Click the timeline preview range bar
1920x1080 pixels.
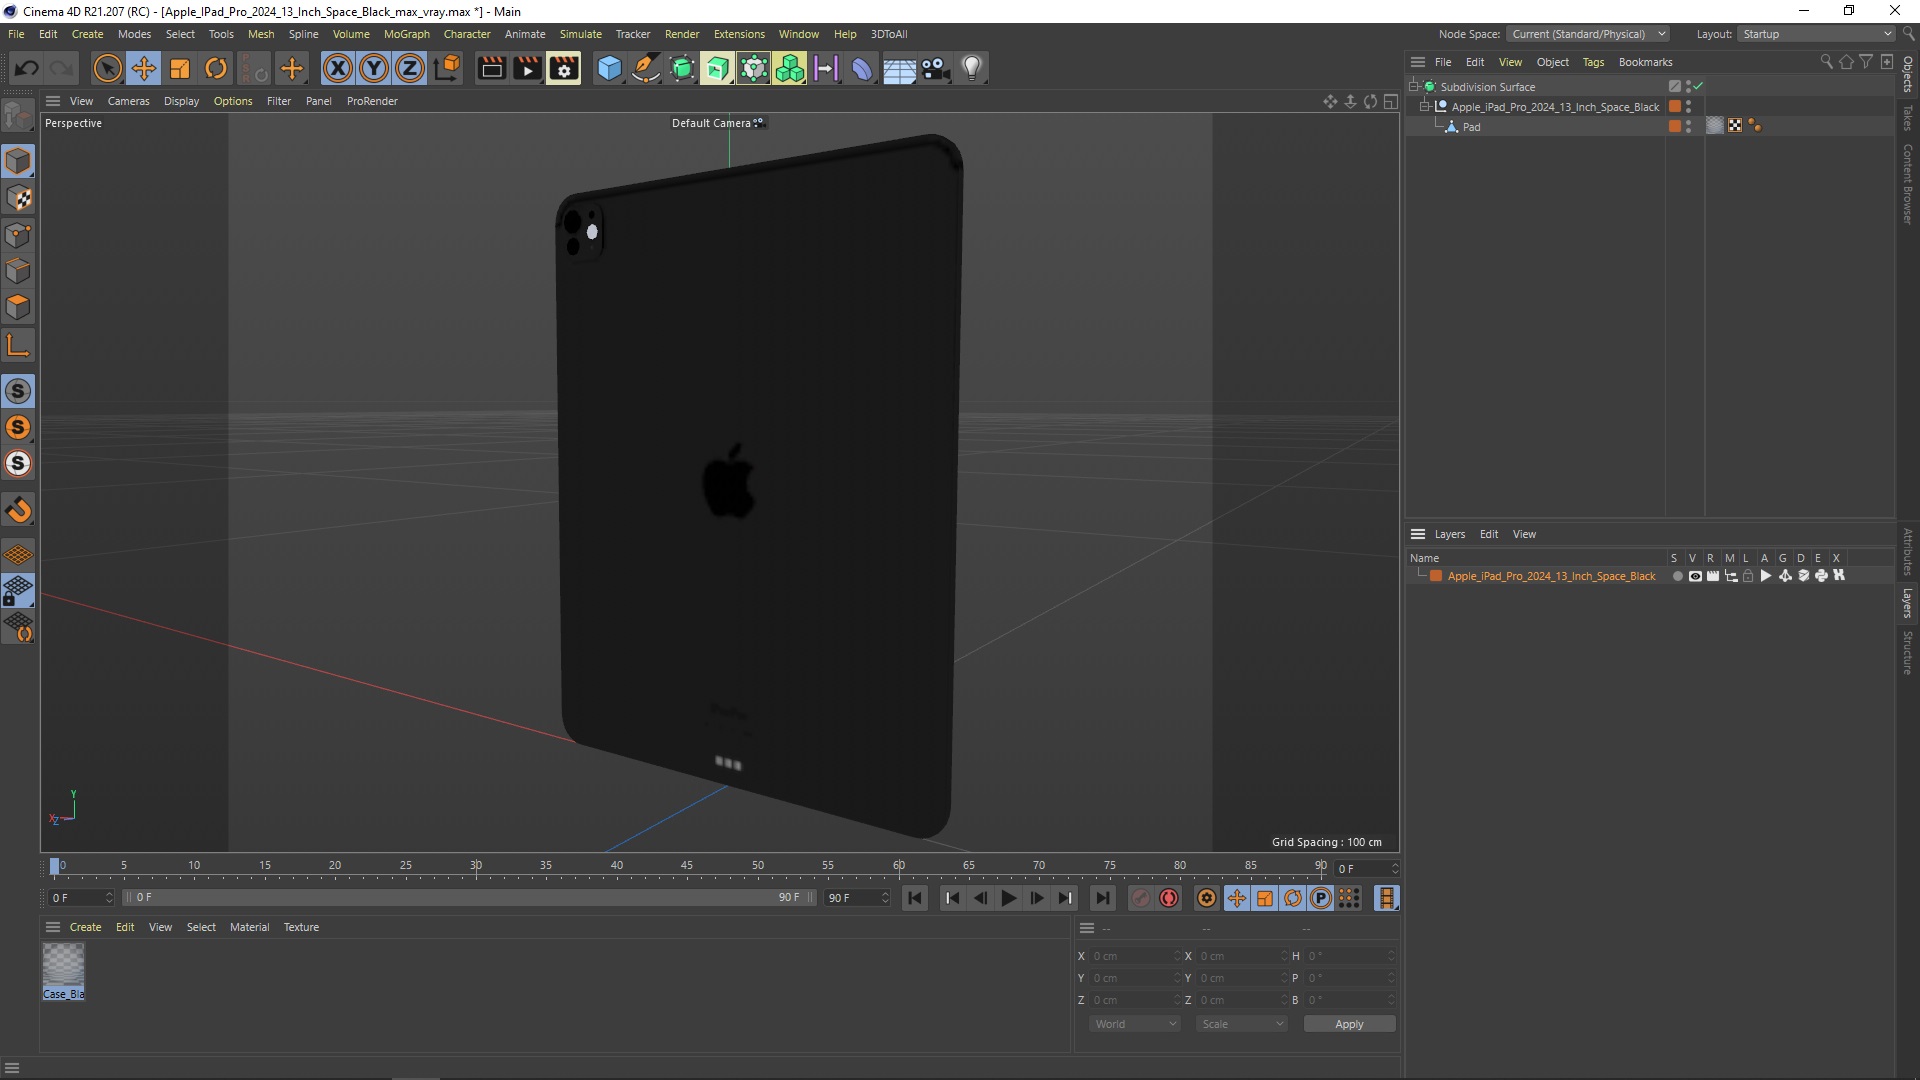click(470, 897)
